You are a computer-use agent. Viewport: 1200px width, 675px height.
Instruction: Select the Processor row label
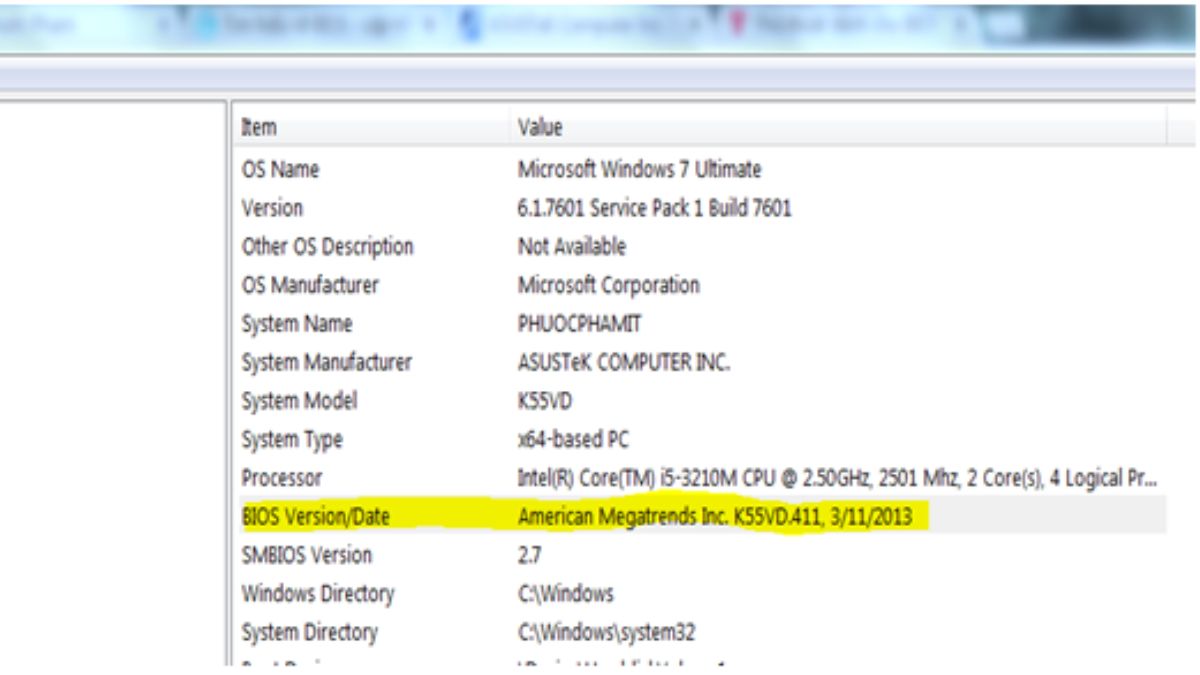(281, 478)
